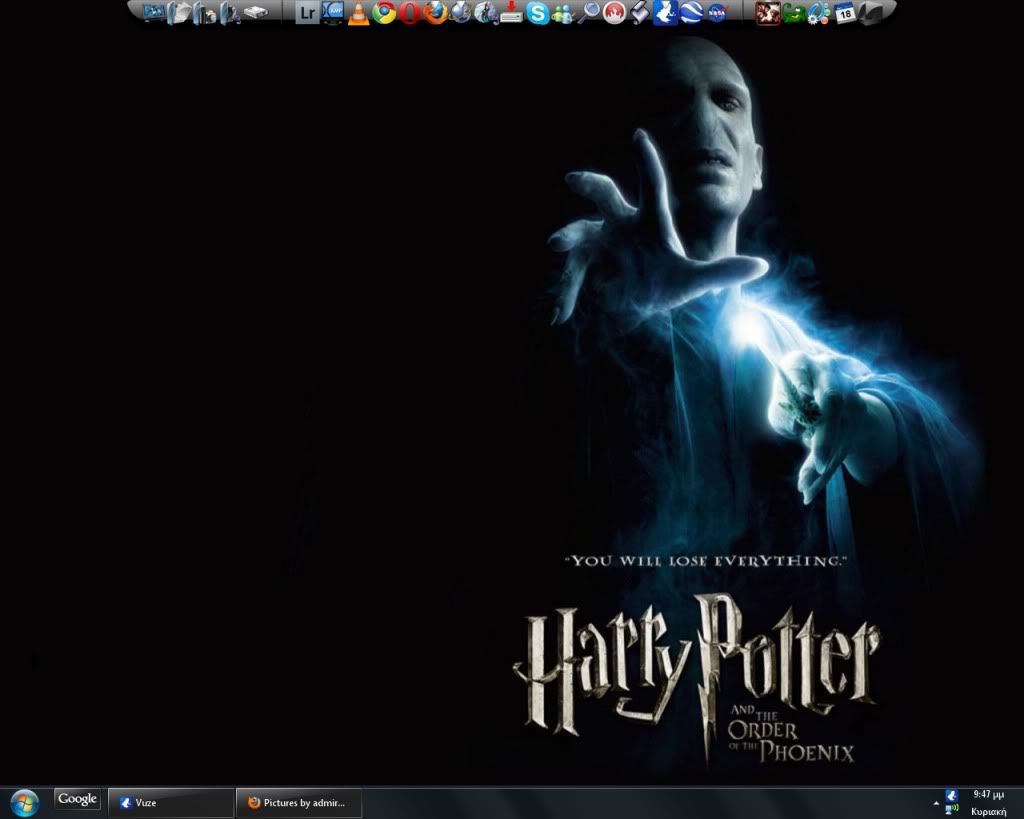The image size is (1024, 819).
Task: Open Firefox from the dock
Action: coord(435,12)
